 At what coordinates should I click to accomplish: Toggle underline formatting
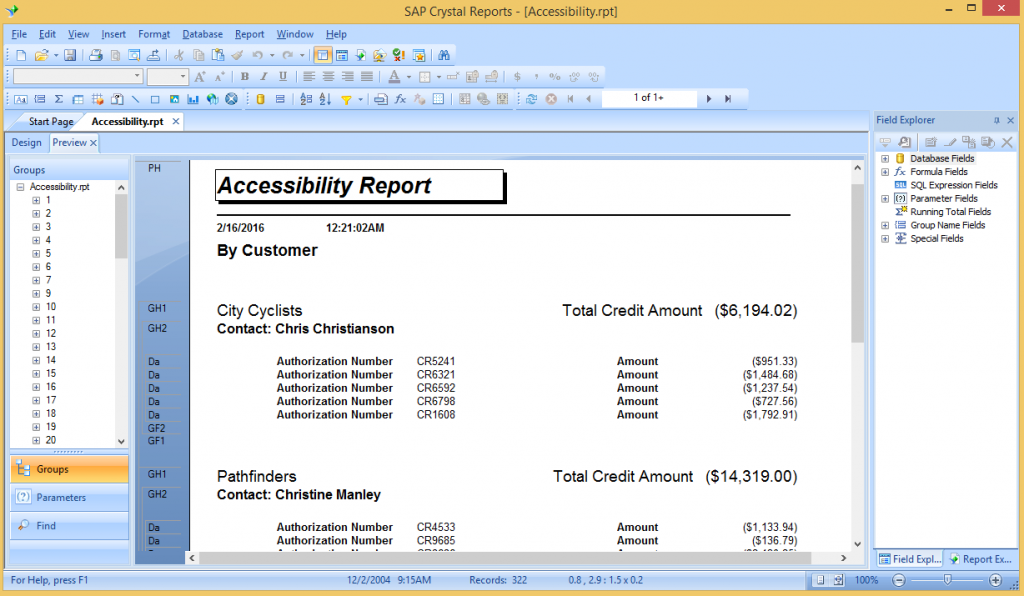coord(283,76)
